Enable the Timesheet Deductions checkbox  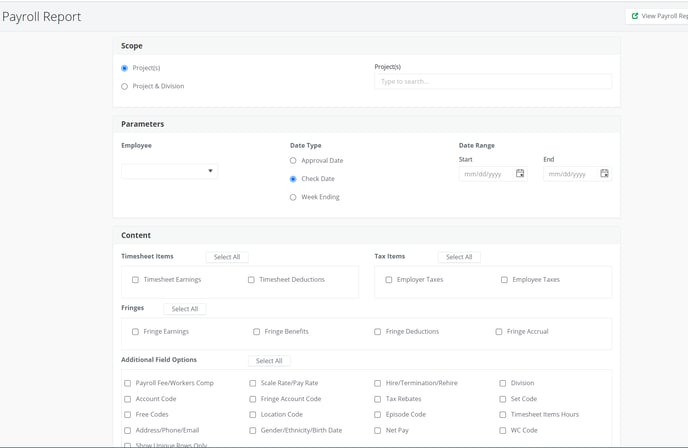pos(251,280)
